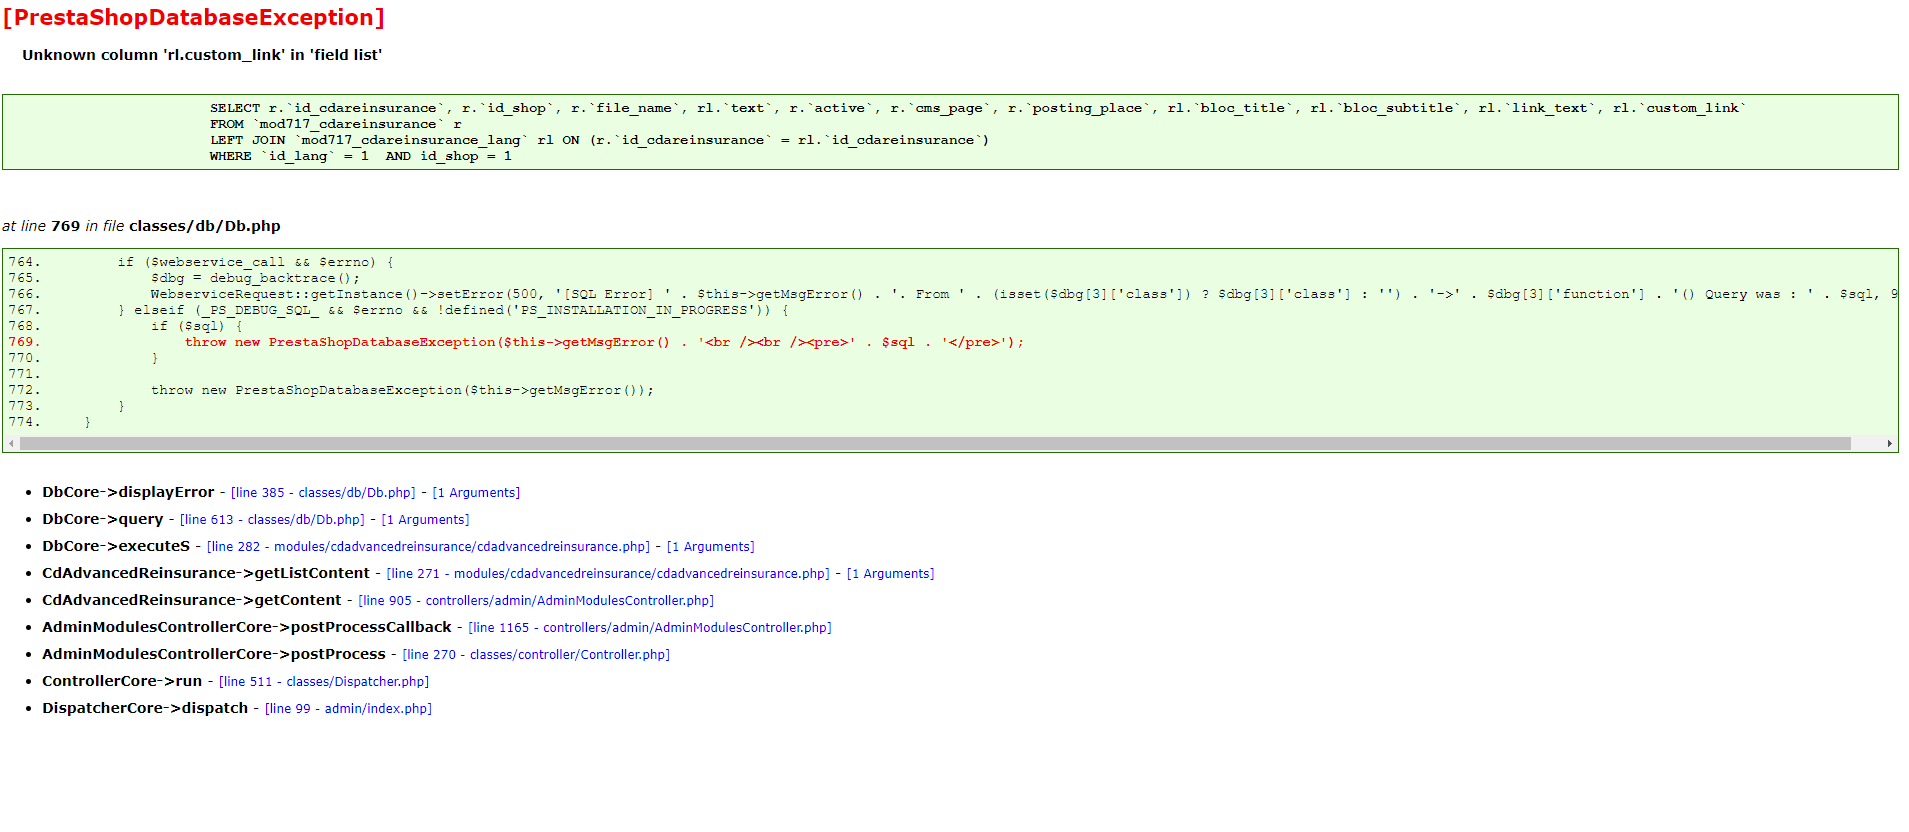Click code line 772 throw new exception
Viewport: 1909px width, 832px height.
402,390
